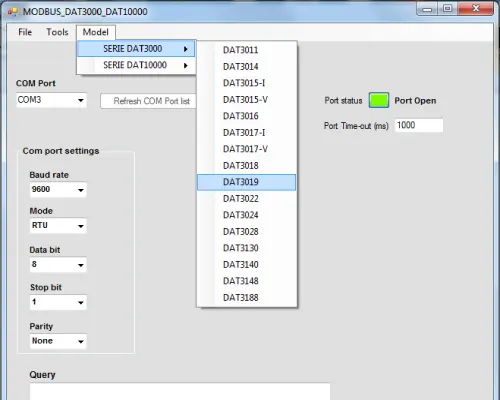
Task: Open the File menu
Action: pos(25,32)
